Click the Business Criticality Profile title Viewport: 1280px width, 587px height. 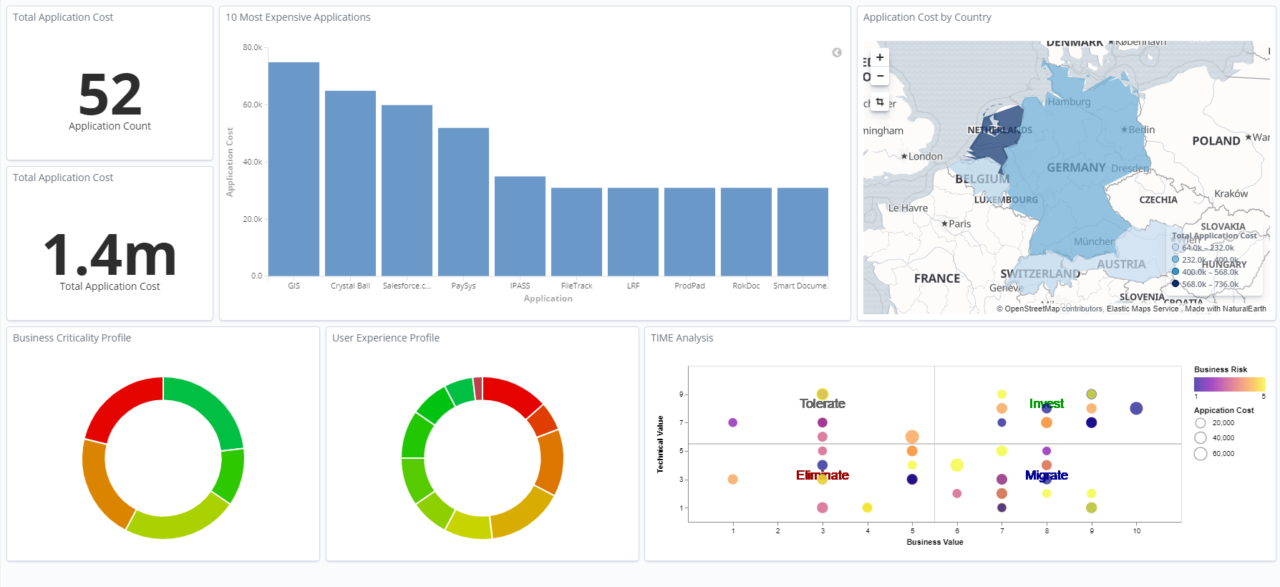tap(72, 338)
